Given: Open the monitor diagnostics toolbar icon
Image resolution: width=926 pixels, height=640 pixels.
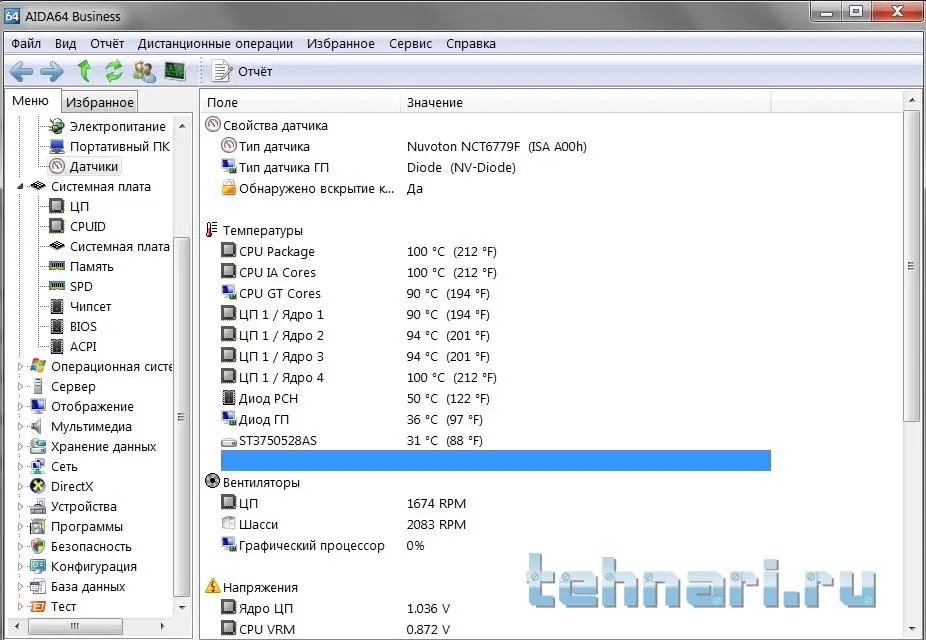Looking at the screenshot, I should [175, 71].
